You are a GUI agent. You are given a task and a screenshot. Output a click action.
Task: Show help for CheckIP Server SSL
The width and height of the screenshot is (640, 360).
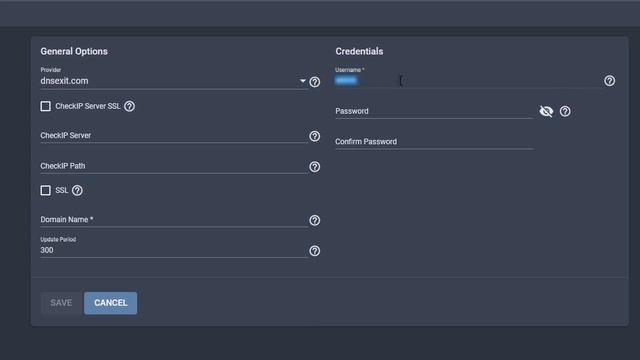point(129,106)
